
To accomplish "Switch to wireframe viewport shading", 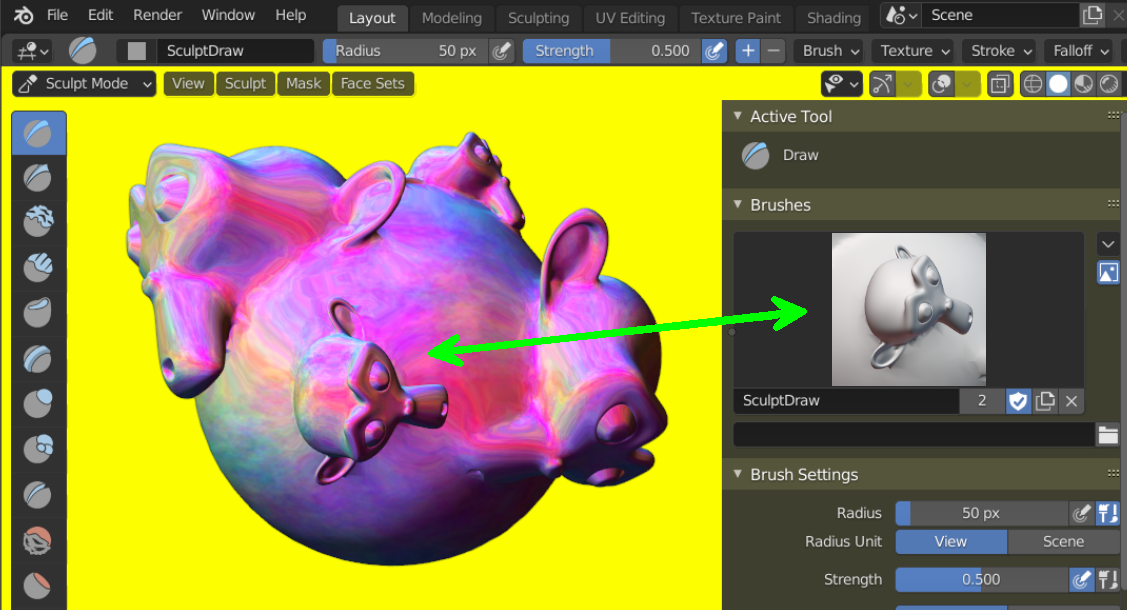I will coord(1033,84).
